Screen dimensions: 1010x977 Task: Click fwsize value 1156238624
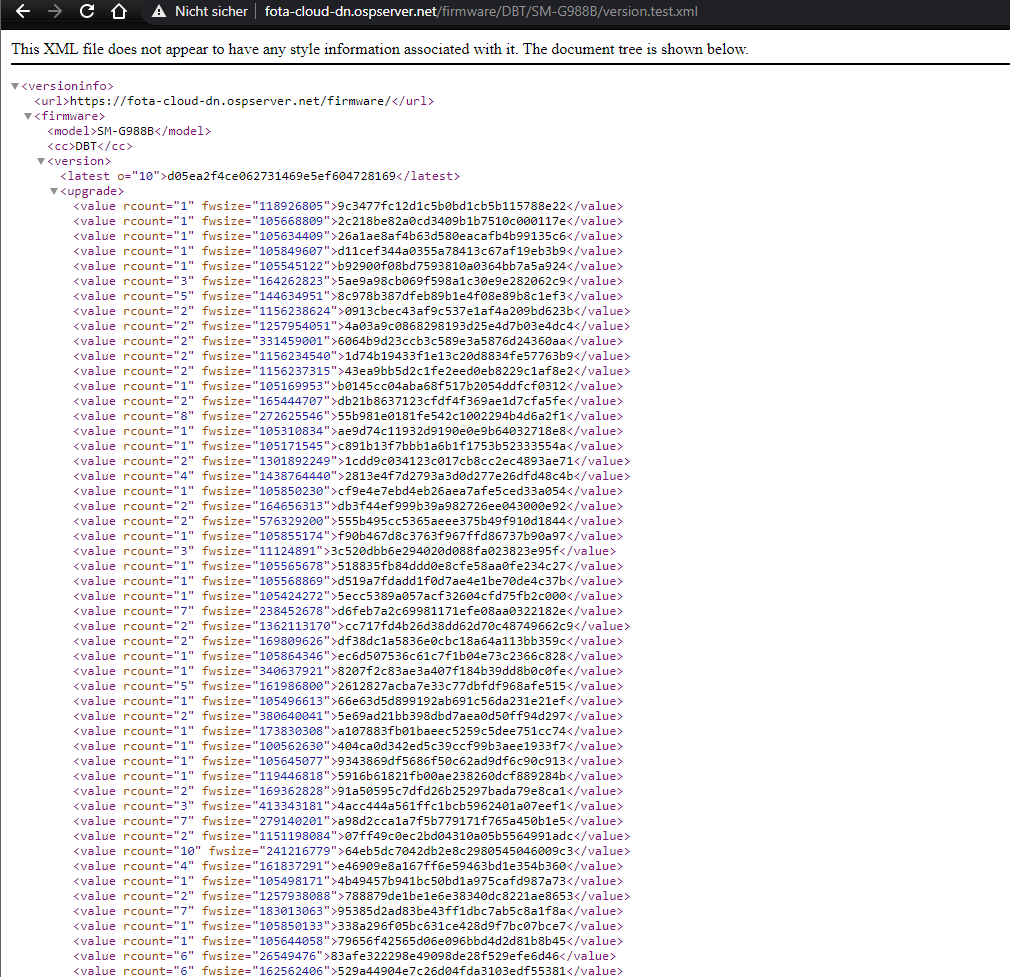point(294,311)
